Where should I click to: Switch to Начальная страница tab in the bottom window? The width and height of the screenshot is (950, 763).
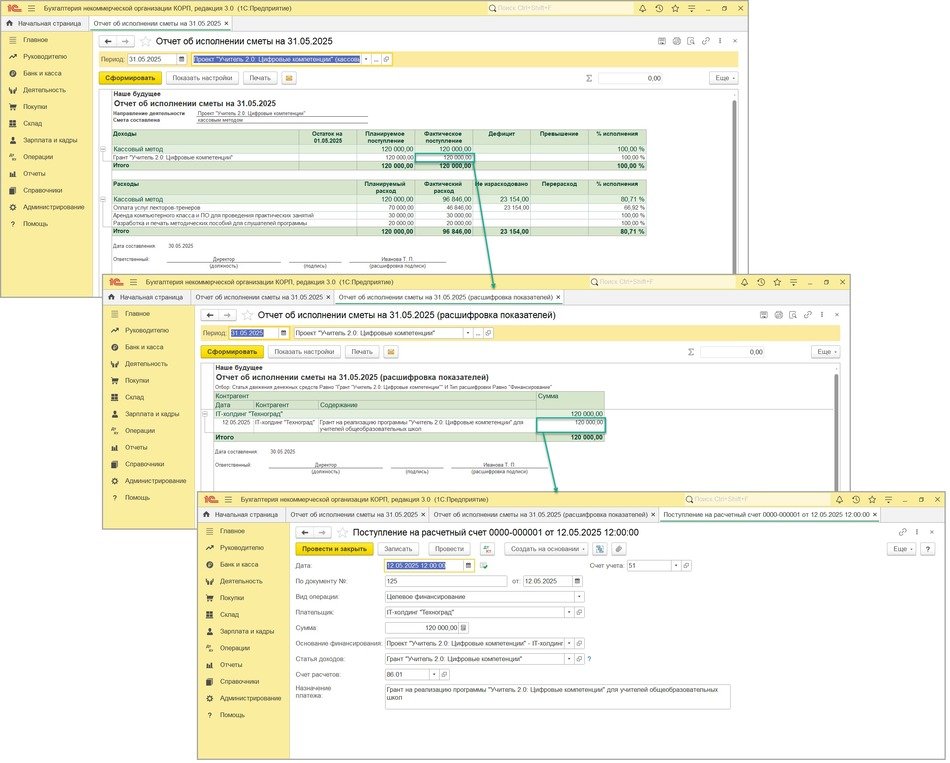[x=242, y=514]
